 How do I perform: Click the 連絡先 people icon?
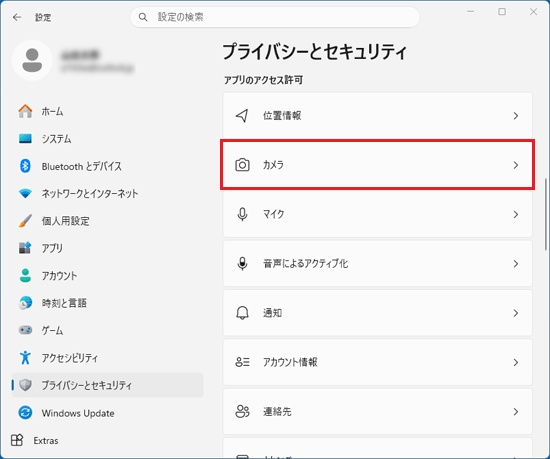click(242, 411)
